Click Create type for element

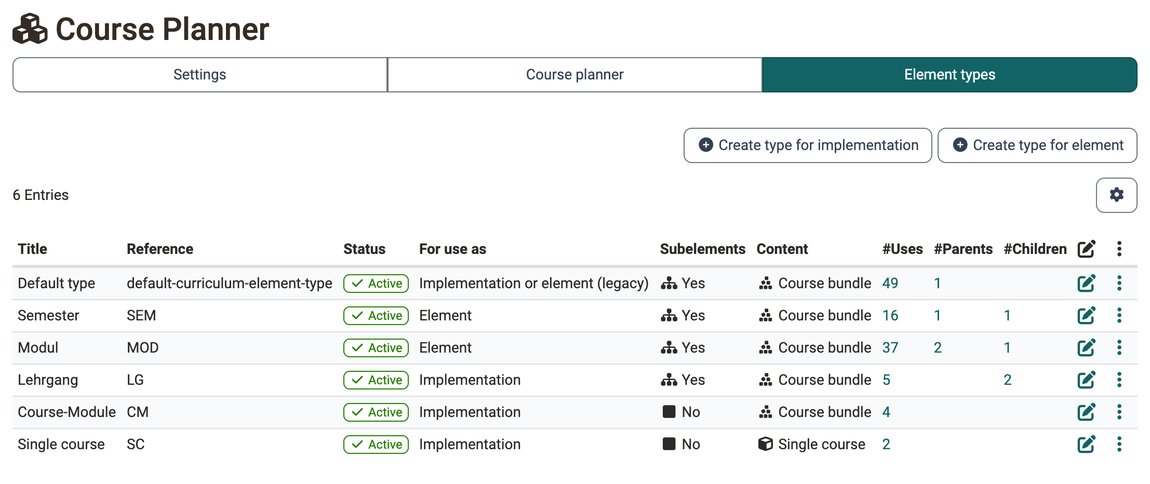pos(1038,145)
